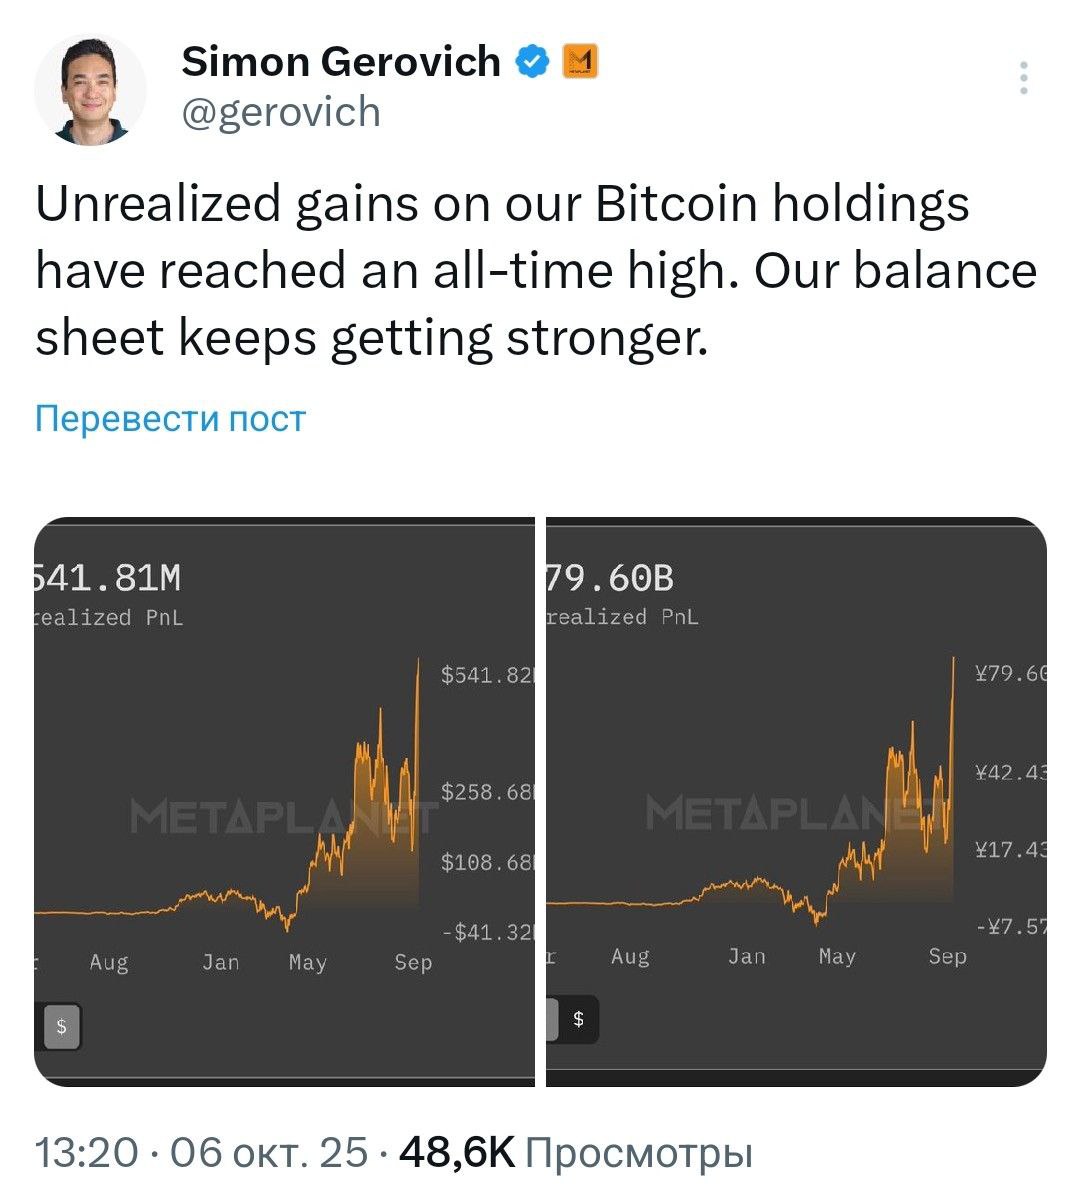Click 'Перевести пост' to translate the post
Screen dimensions: 1080x1192
click(170, 418)
